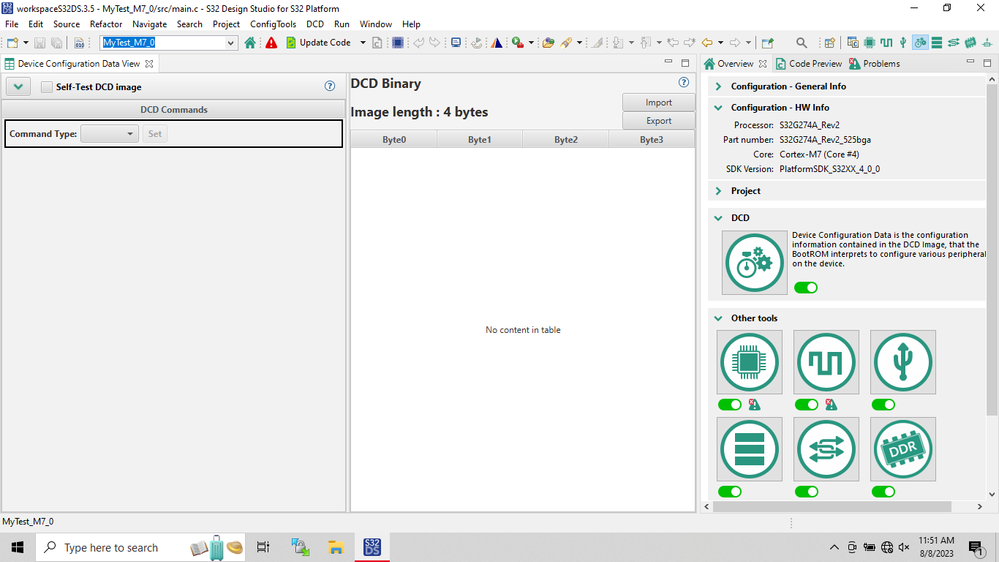999x562 pixels.
Task: Open the Home overview icon in toolbar
Action: (x=250, y=43)
